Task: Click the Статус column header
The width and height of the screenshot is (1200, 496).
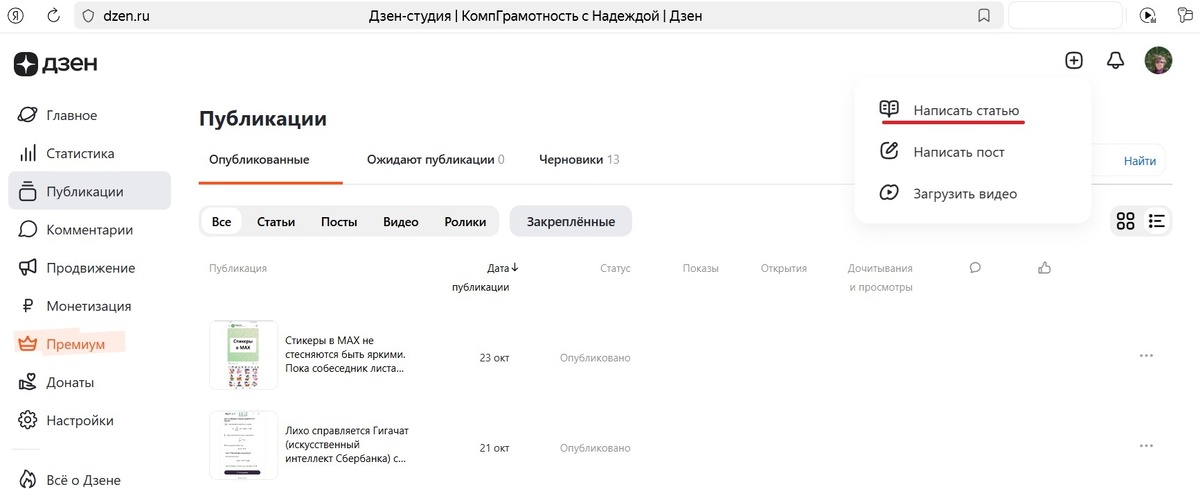Action: (x=615, y=268)
